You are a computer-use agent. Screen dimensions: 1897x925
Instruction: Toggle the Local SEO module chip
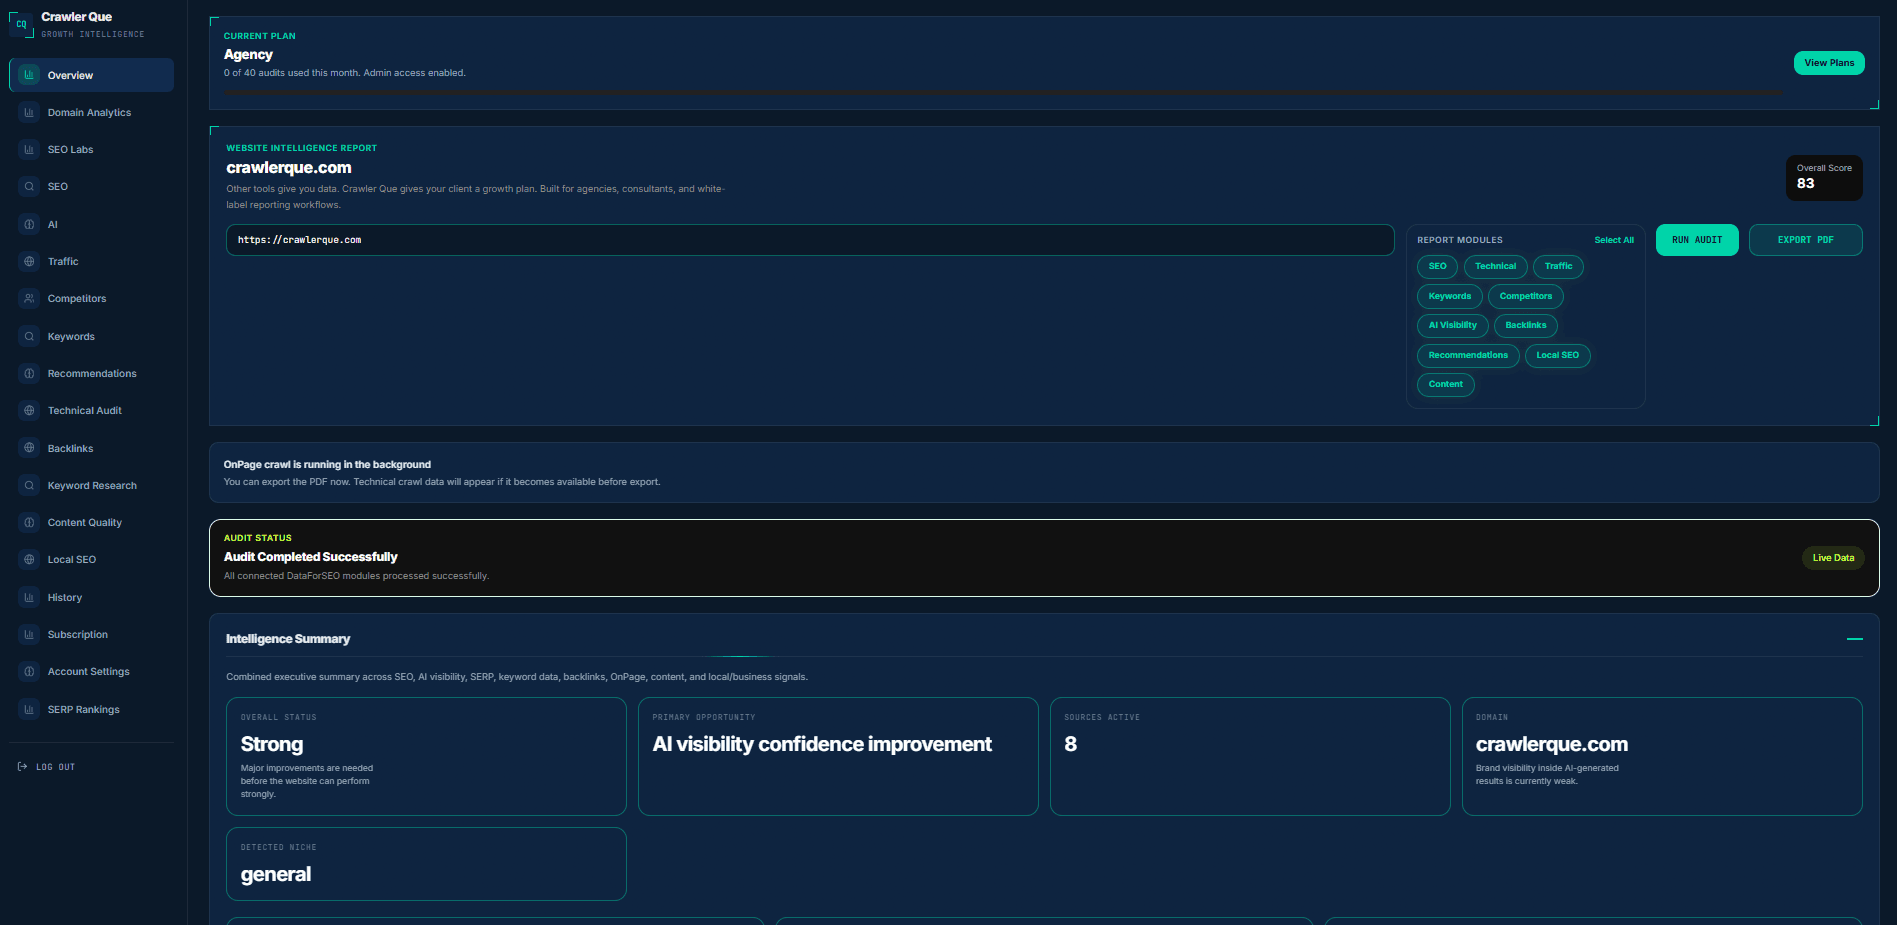point(1557,355)
